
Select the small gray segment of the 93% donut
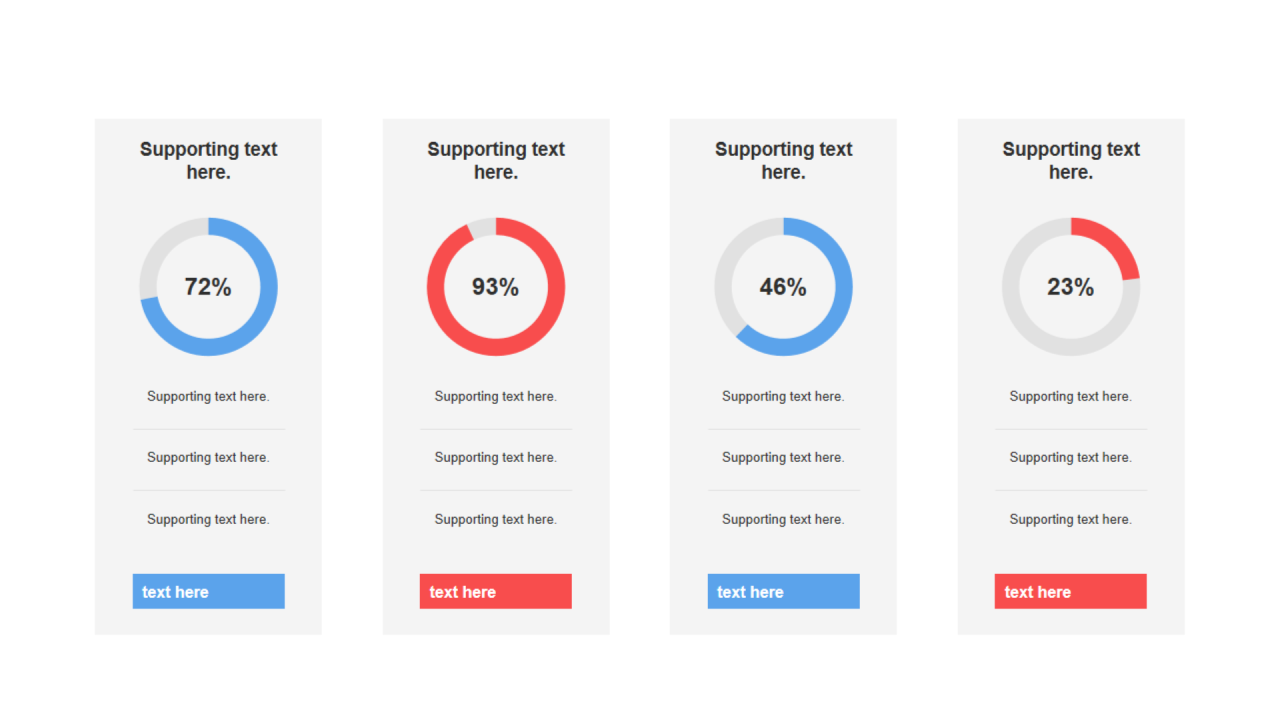482,228
